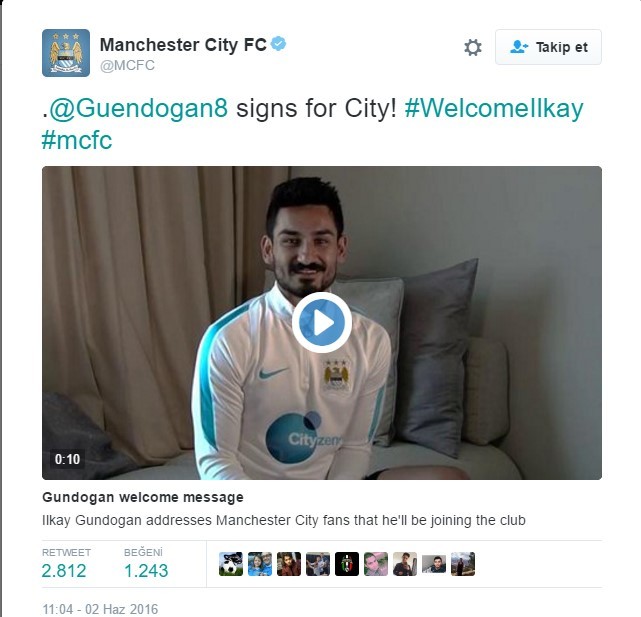
Task: Click the 11:04 - 02 Haz 2016 timestamp
Action: pyautogui.click(x=100, y=609)
